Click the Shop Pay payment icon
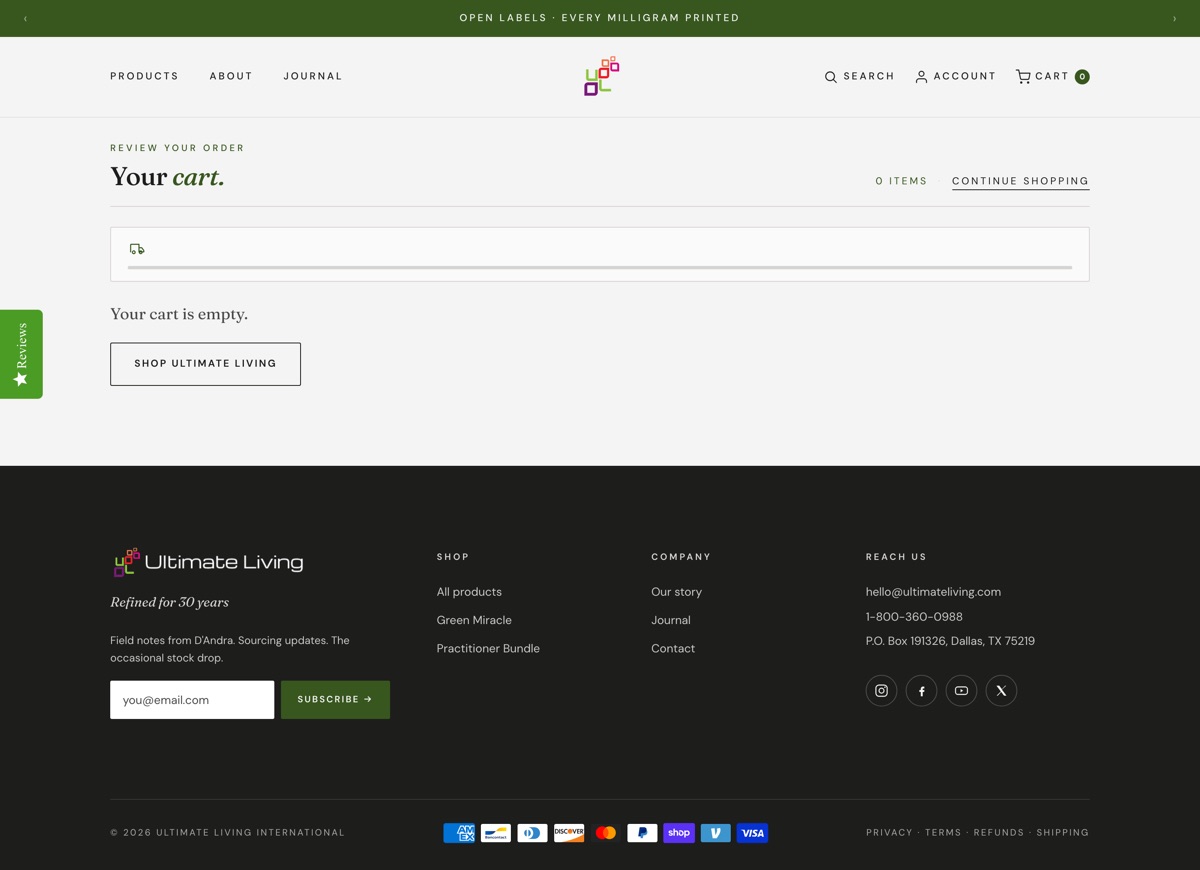The width and height of the screenshot is (1200, 870). pyautogui.click(x=679, y=833)
